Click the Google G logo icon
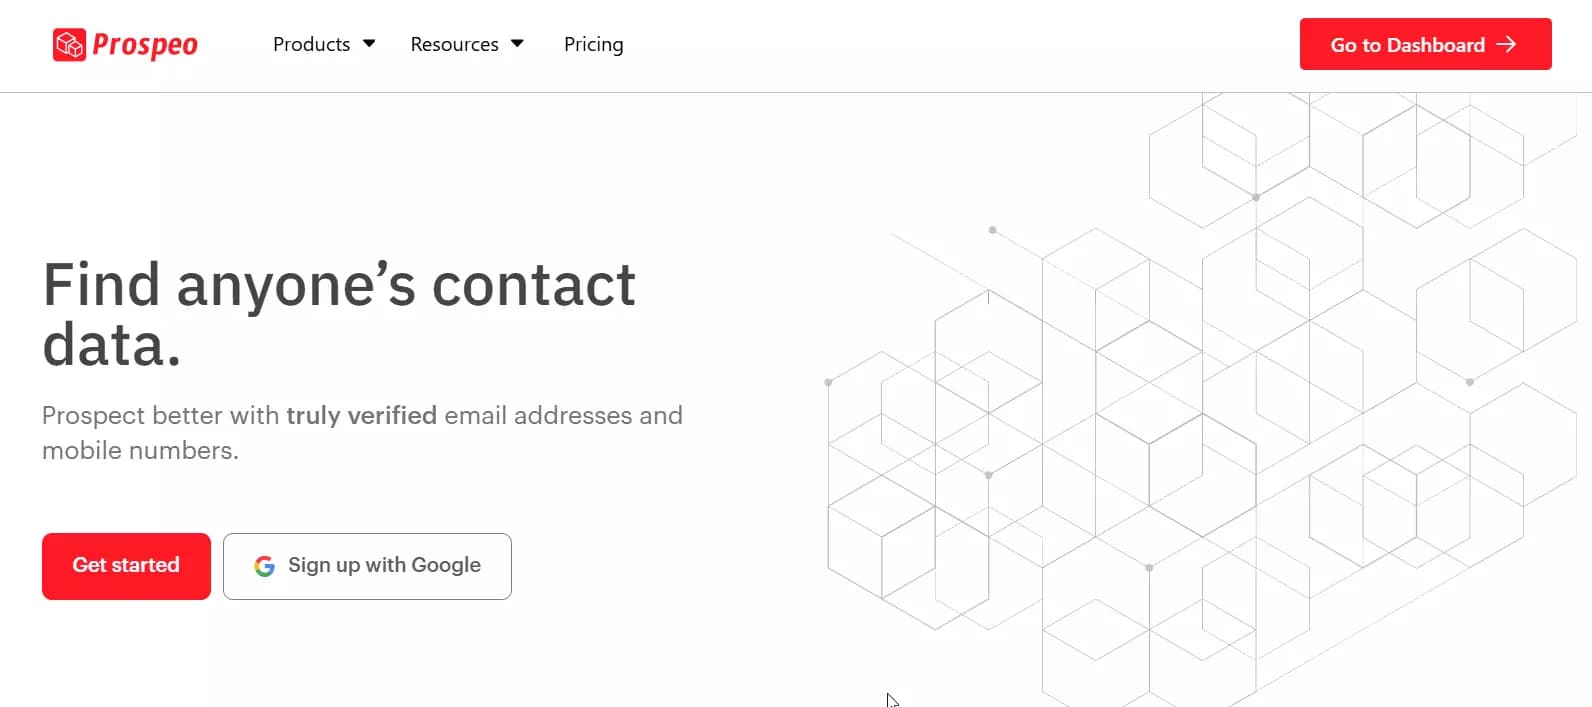Viewport: 1592px width, 707px height. click(x=264, y=567)
